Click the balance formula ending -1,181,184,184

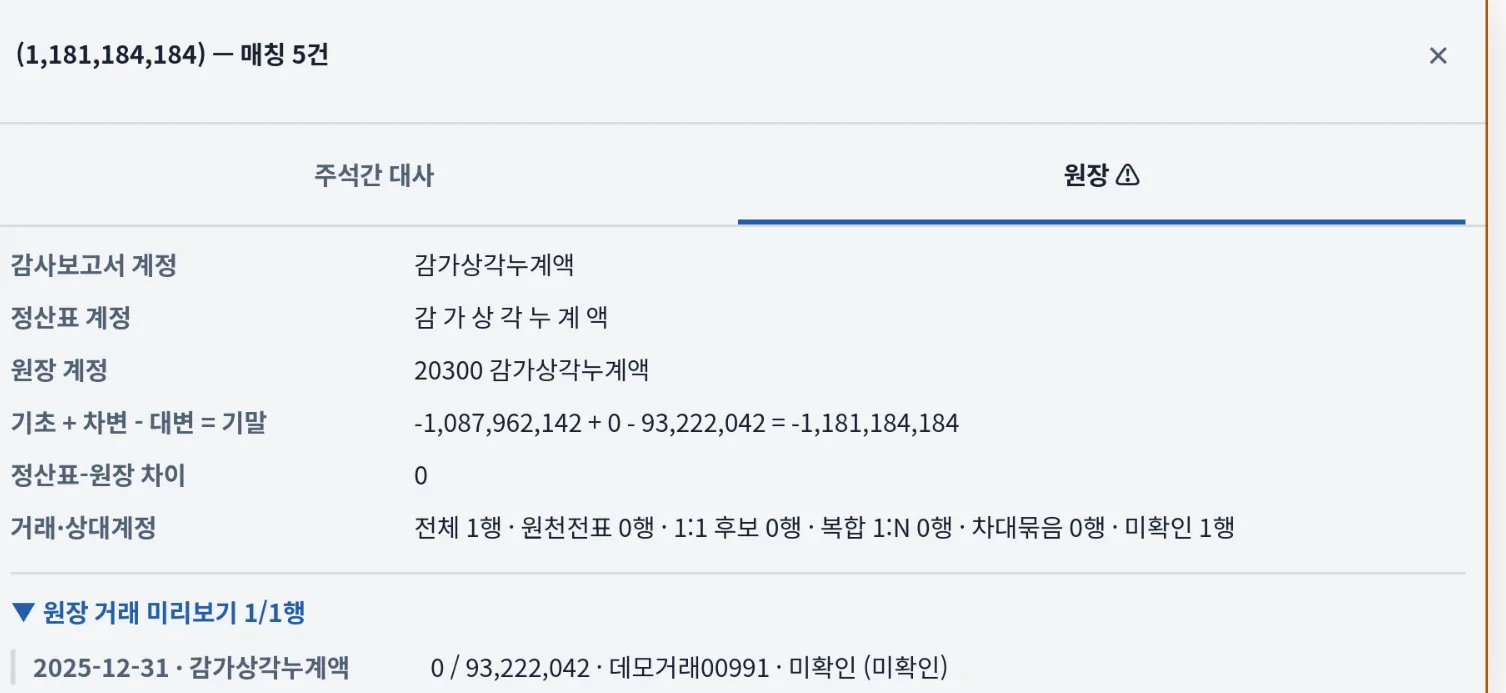tap(687, 423)
